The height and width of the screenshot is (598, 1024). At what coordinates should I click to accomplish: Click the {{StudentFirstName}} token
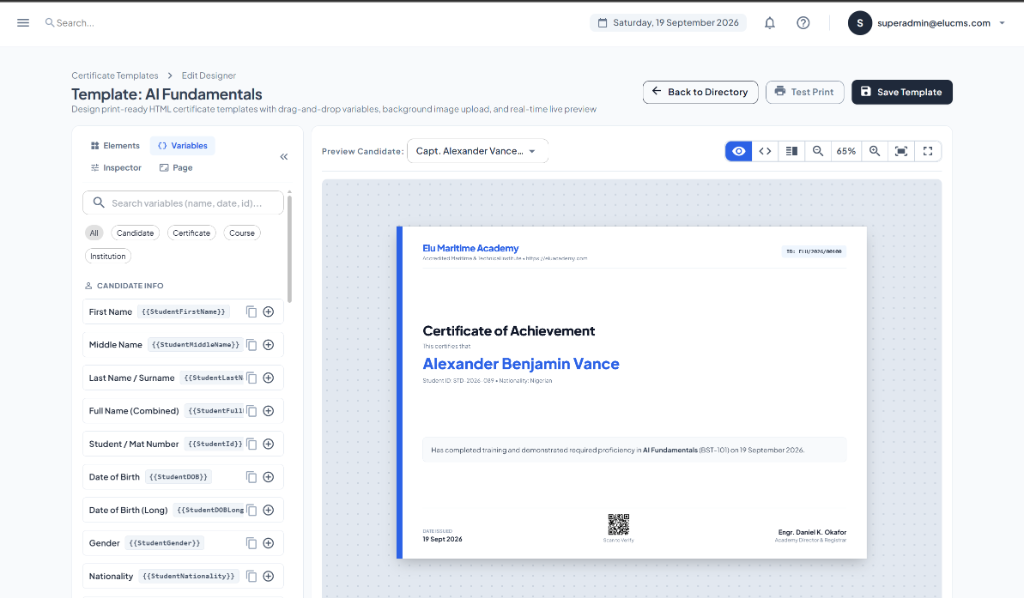(x=184, y=312)
